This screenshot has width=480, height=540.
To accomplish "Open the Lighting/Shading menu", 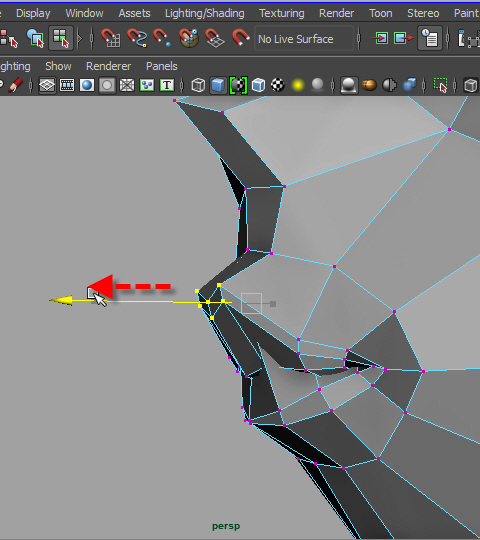I will click(x=205, y=13).
